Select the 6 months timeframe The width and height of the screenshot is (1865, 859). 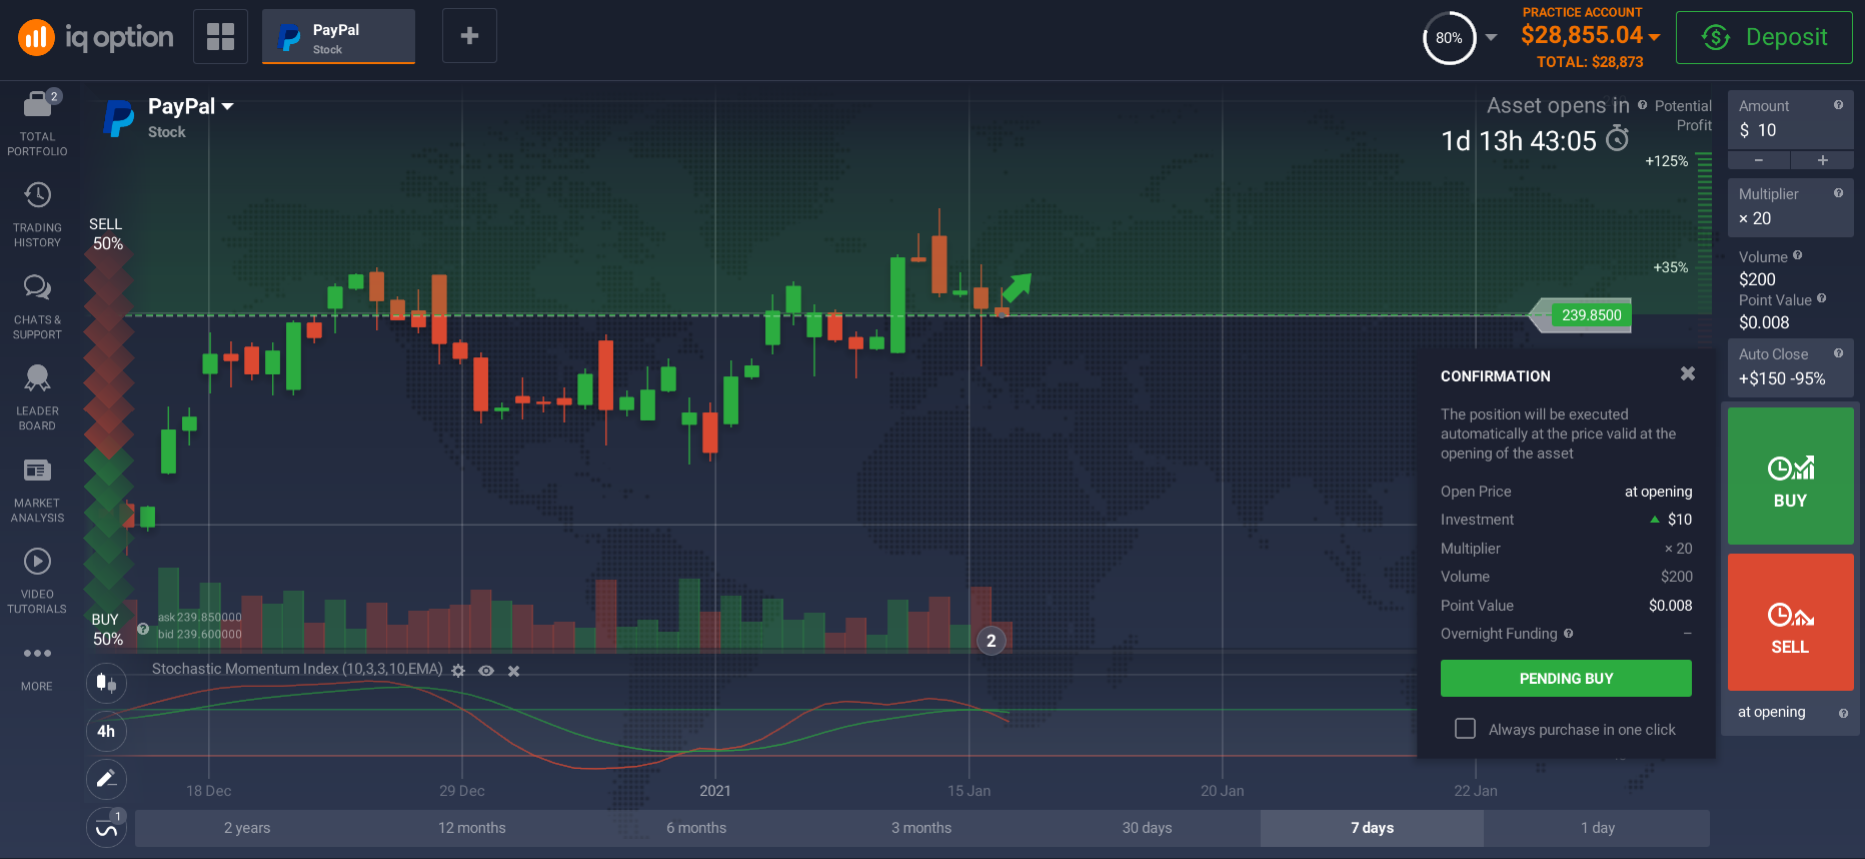coord(697,828)
